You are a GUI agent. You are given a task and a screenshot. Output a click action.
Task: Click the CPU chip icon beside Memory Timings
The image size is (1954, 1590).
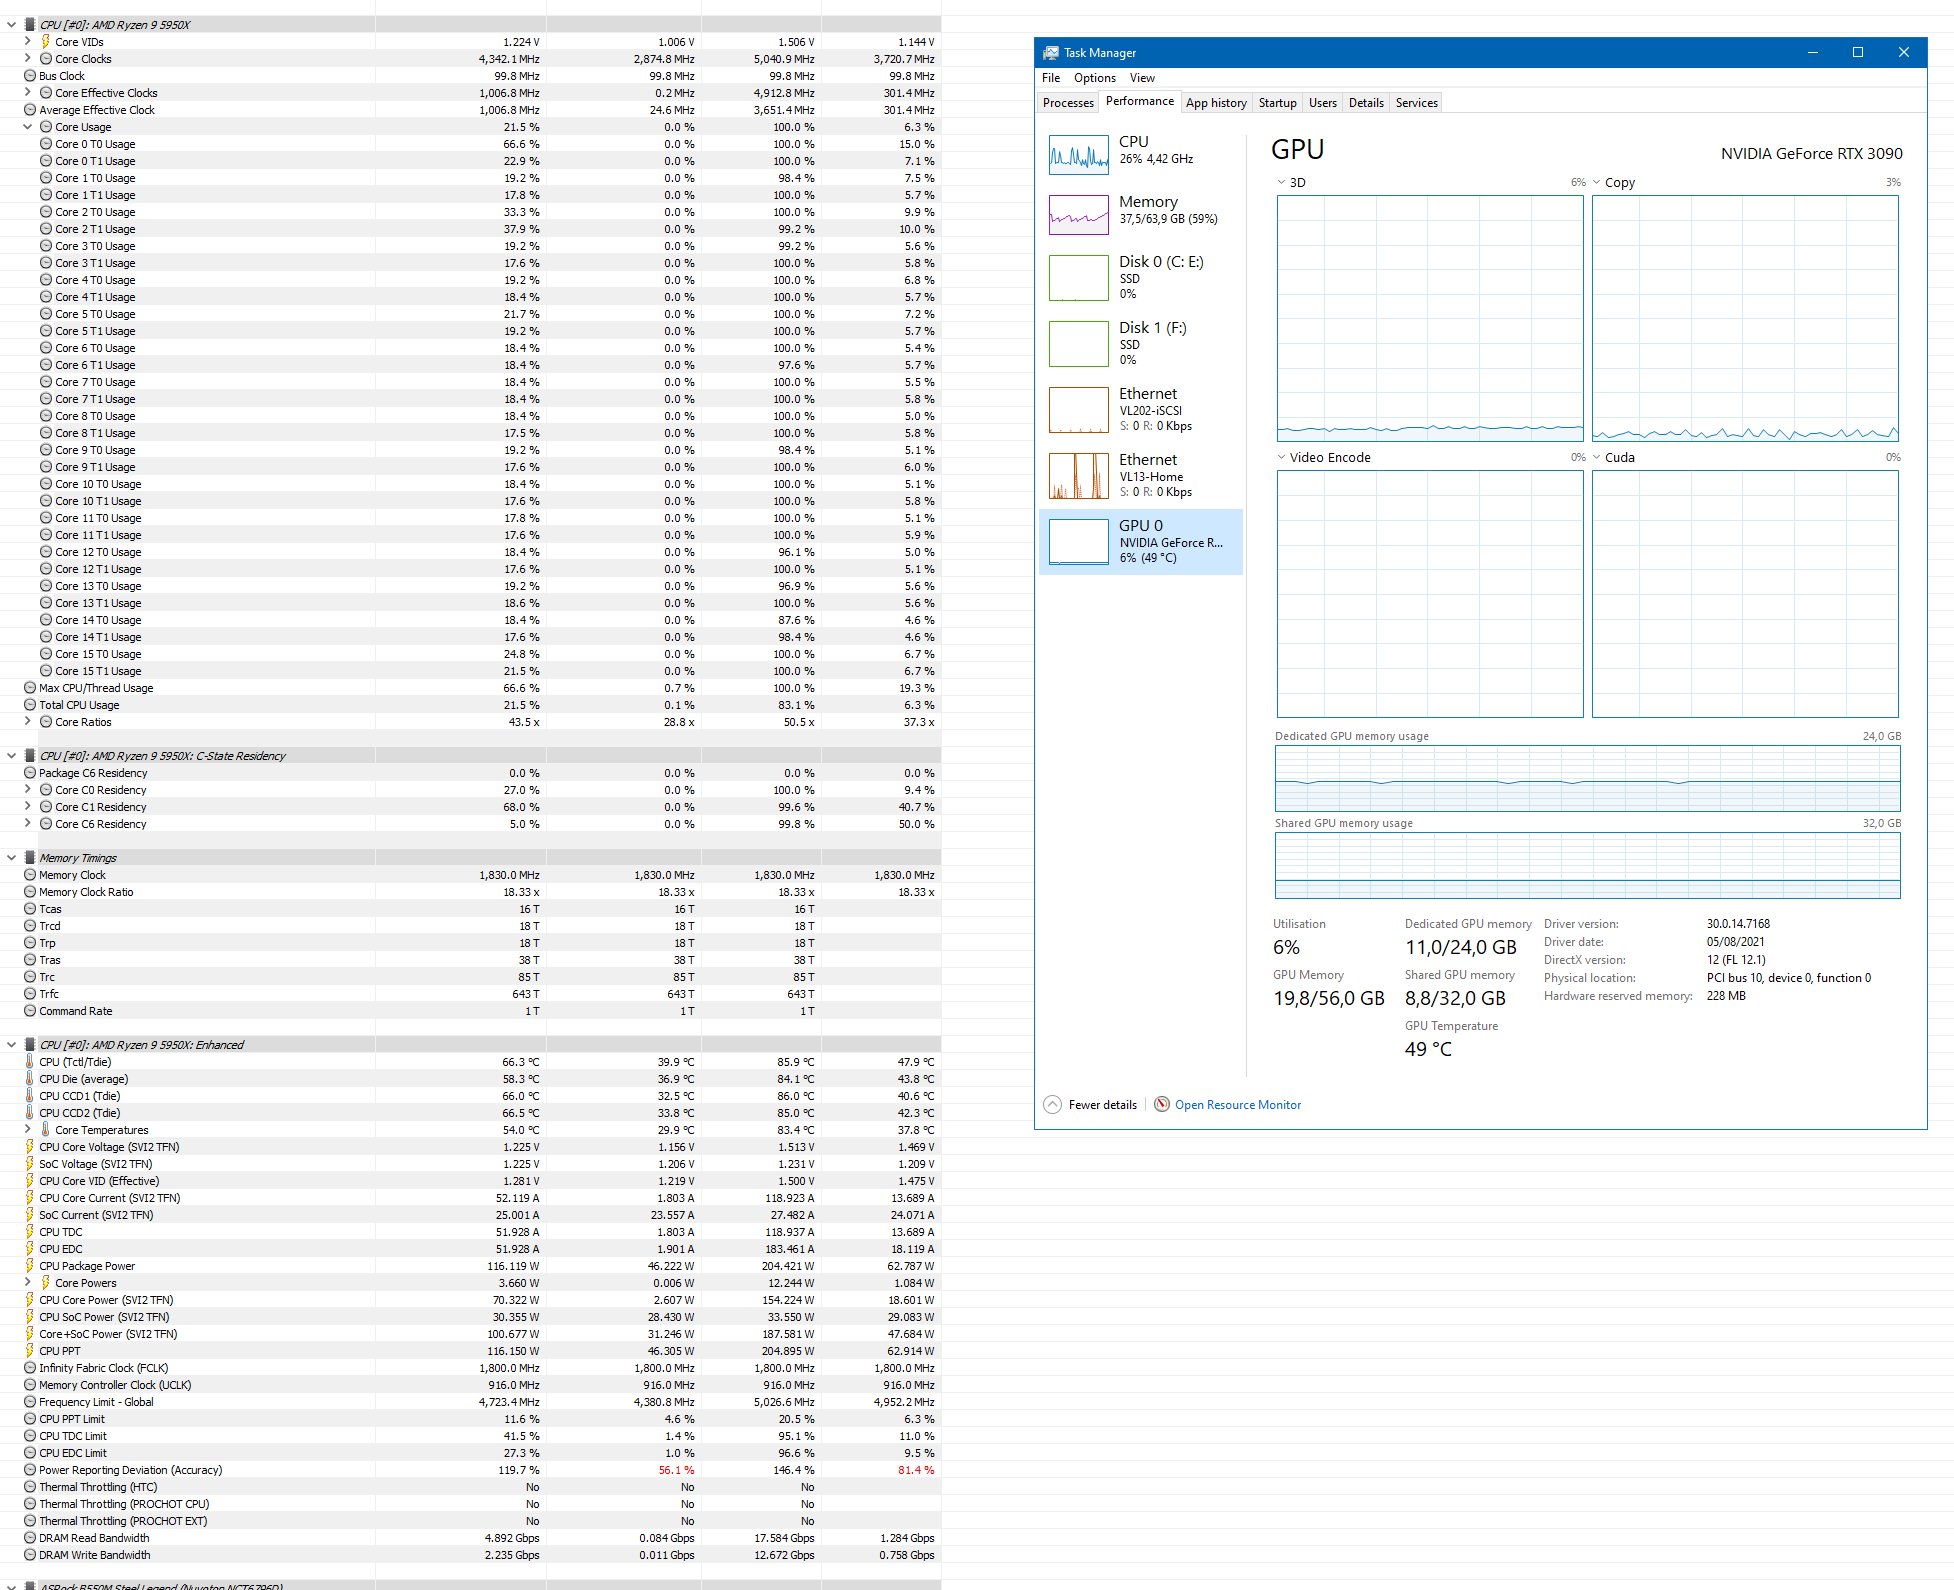(30, 858)
